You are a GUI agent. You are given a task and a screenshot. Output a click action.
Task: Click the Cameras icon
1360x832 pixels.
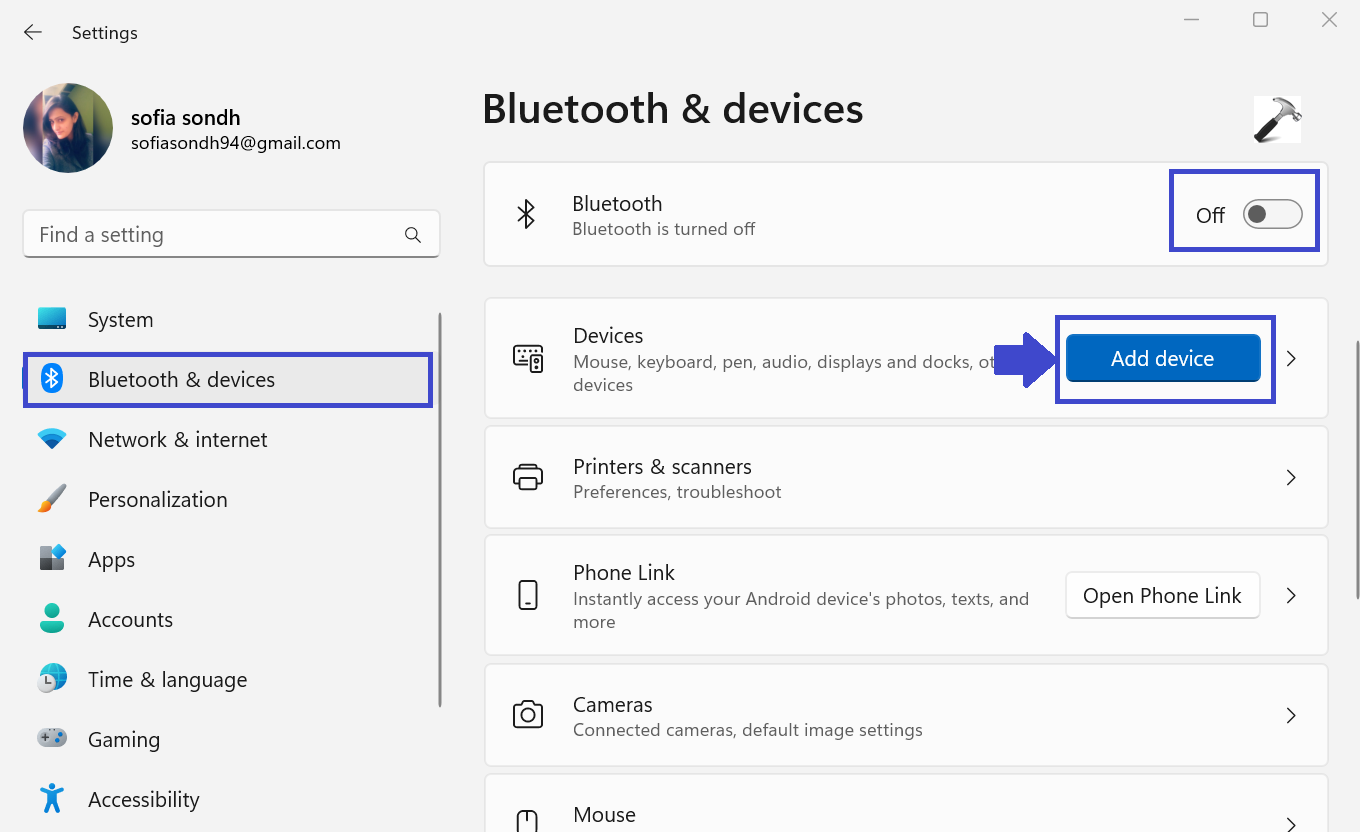coord(528,715)
